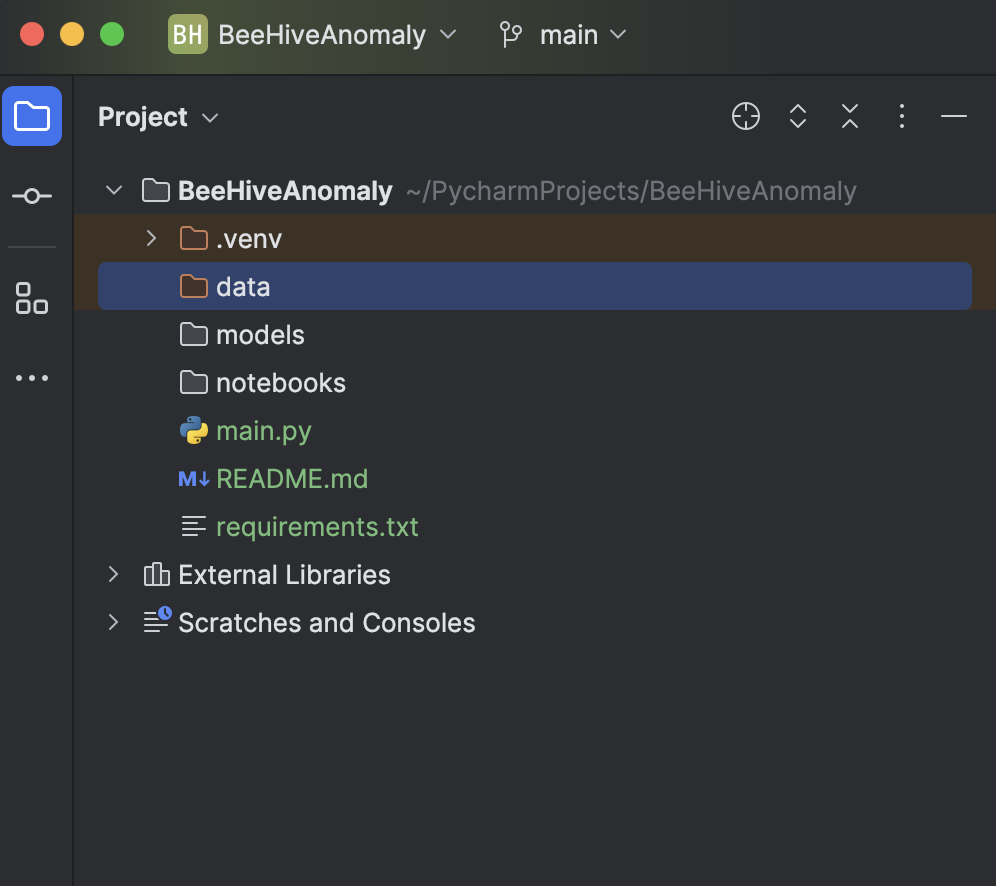The width and height of the screenshot is (996, 886).
Task: Open the Commit tool window icon
Action: click(32, 196)
